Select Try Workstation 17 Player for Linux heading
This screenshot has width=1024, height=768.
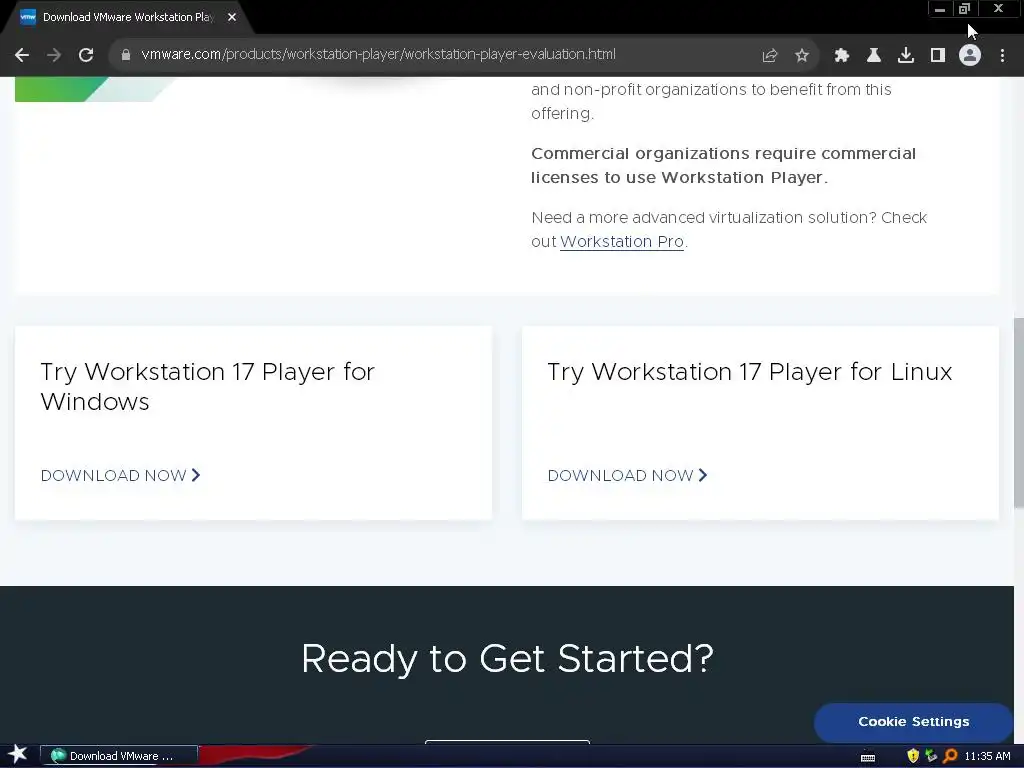click(750, 372)
